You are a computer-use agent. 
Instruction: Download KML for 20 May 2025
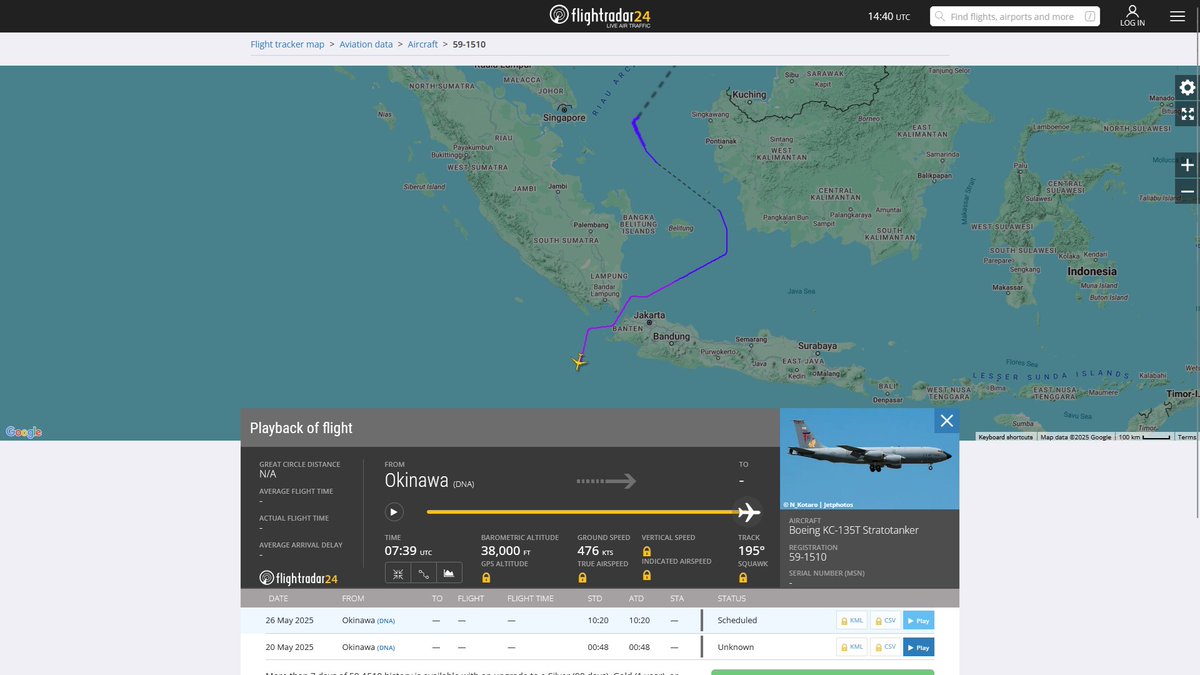pyautogui.click(x=851, y=647)
